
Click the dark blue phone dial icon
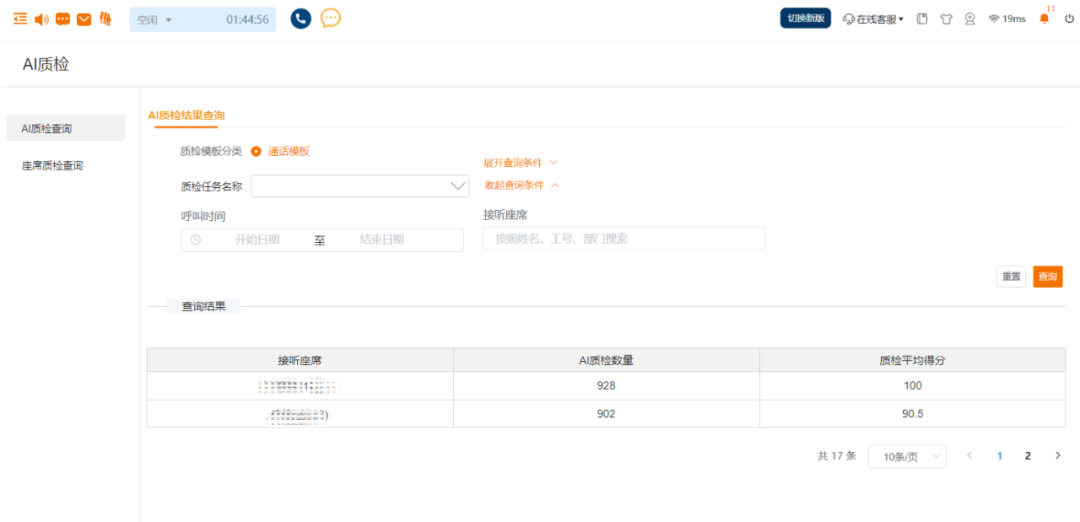(x=301, y=19)
